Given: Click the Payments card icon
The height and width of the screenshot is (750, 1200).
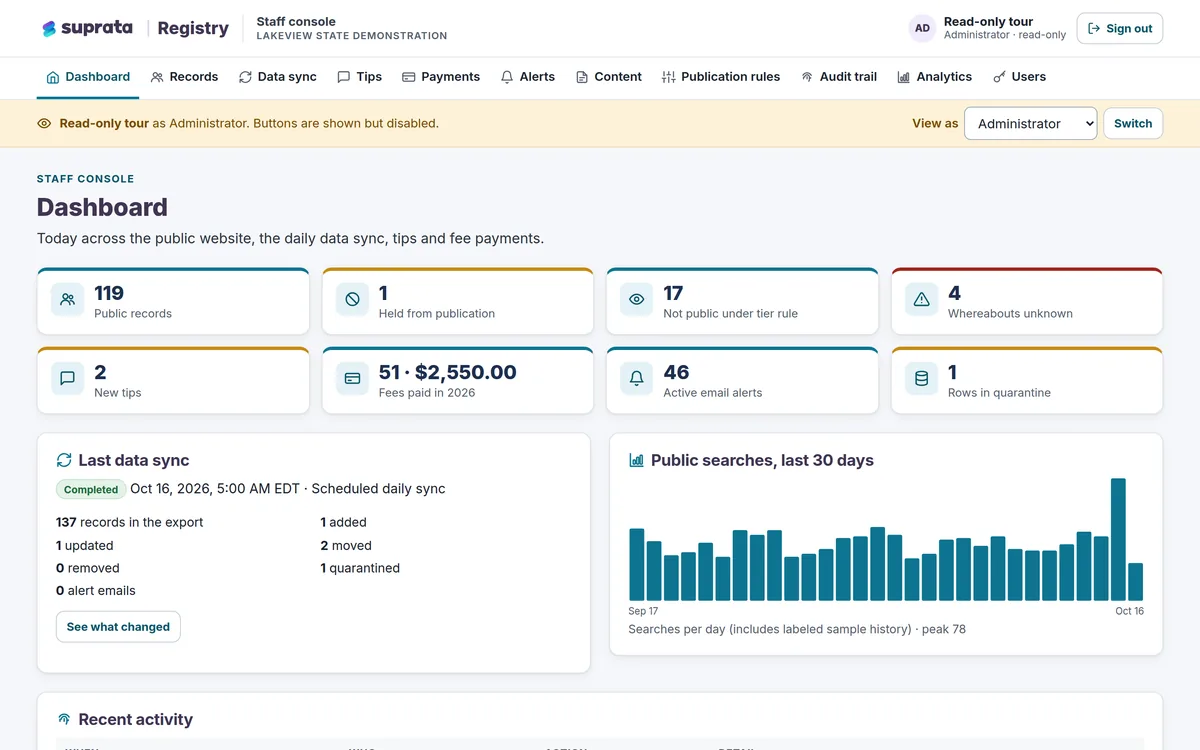Looking at the screenshot, I should [409, 77].
